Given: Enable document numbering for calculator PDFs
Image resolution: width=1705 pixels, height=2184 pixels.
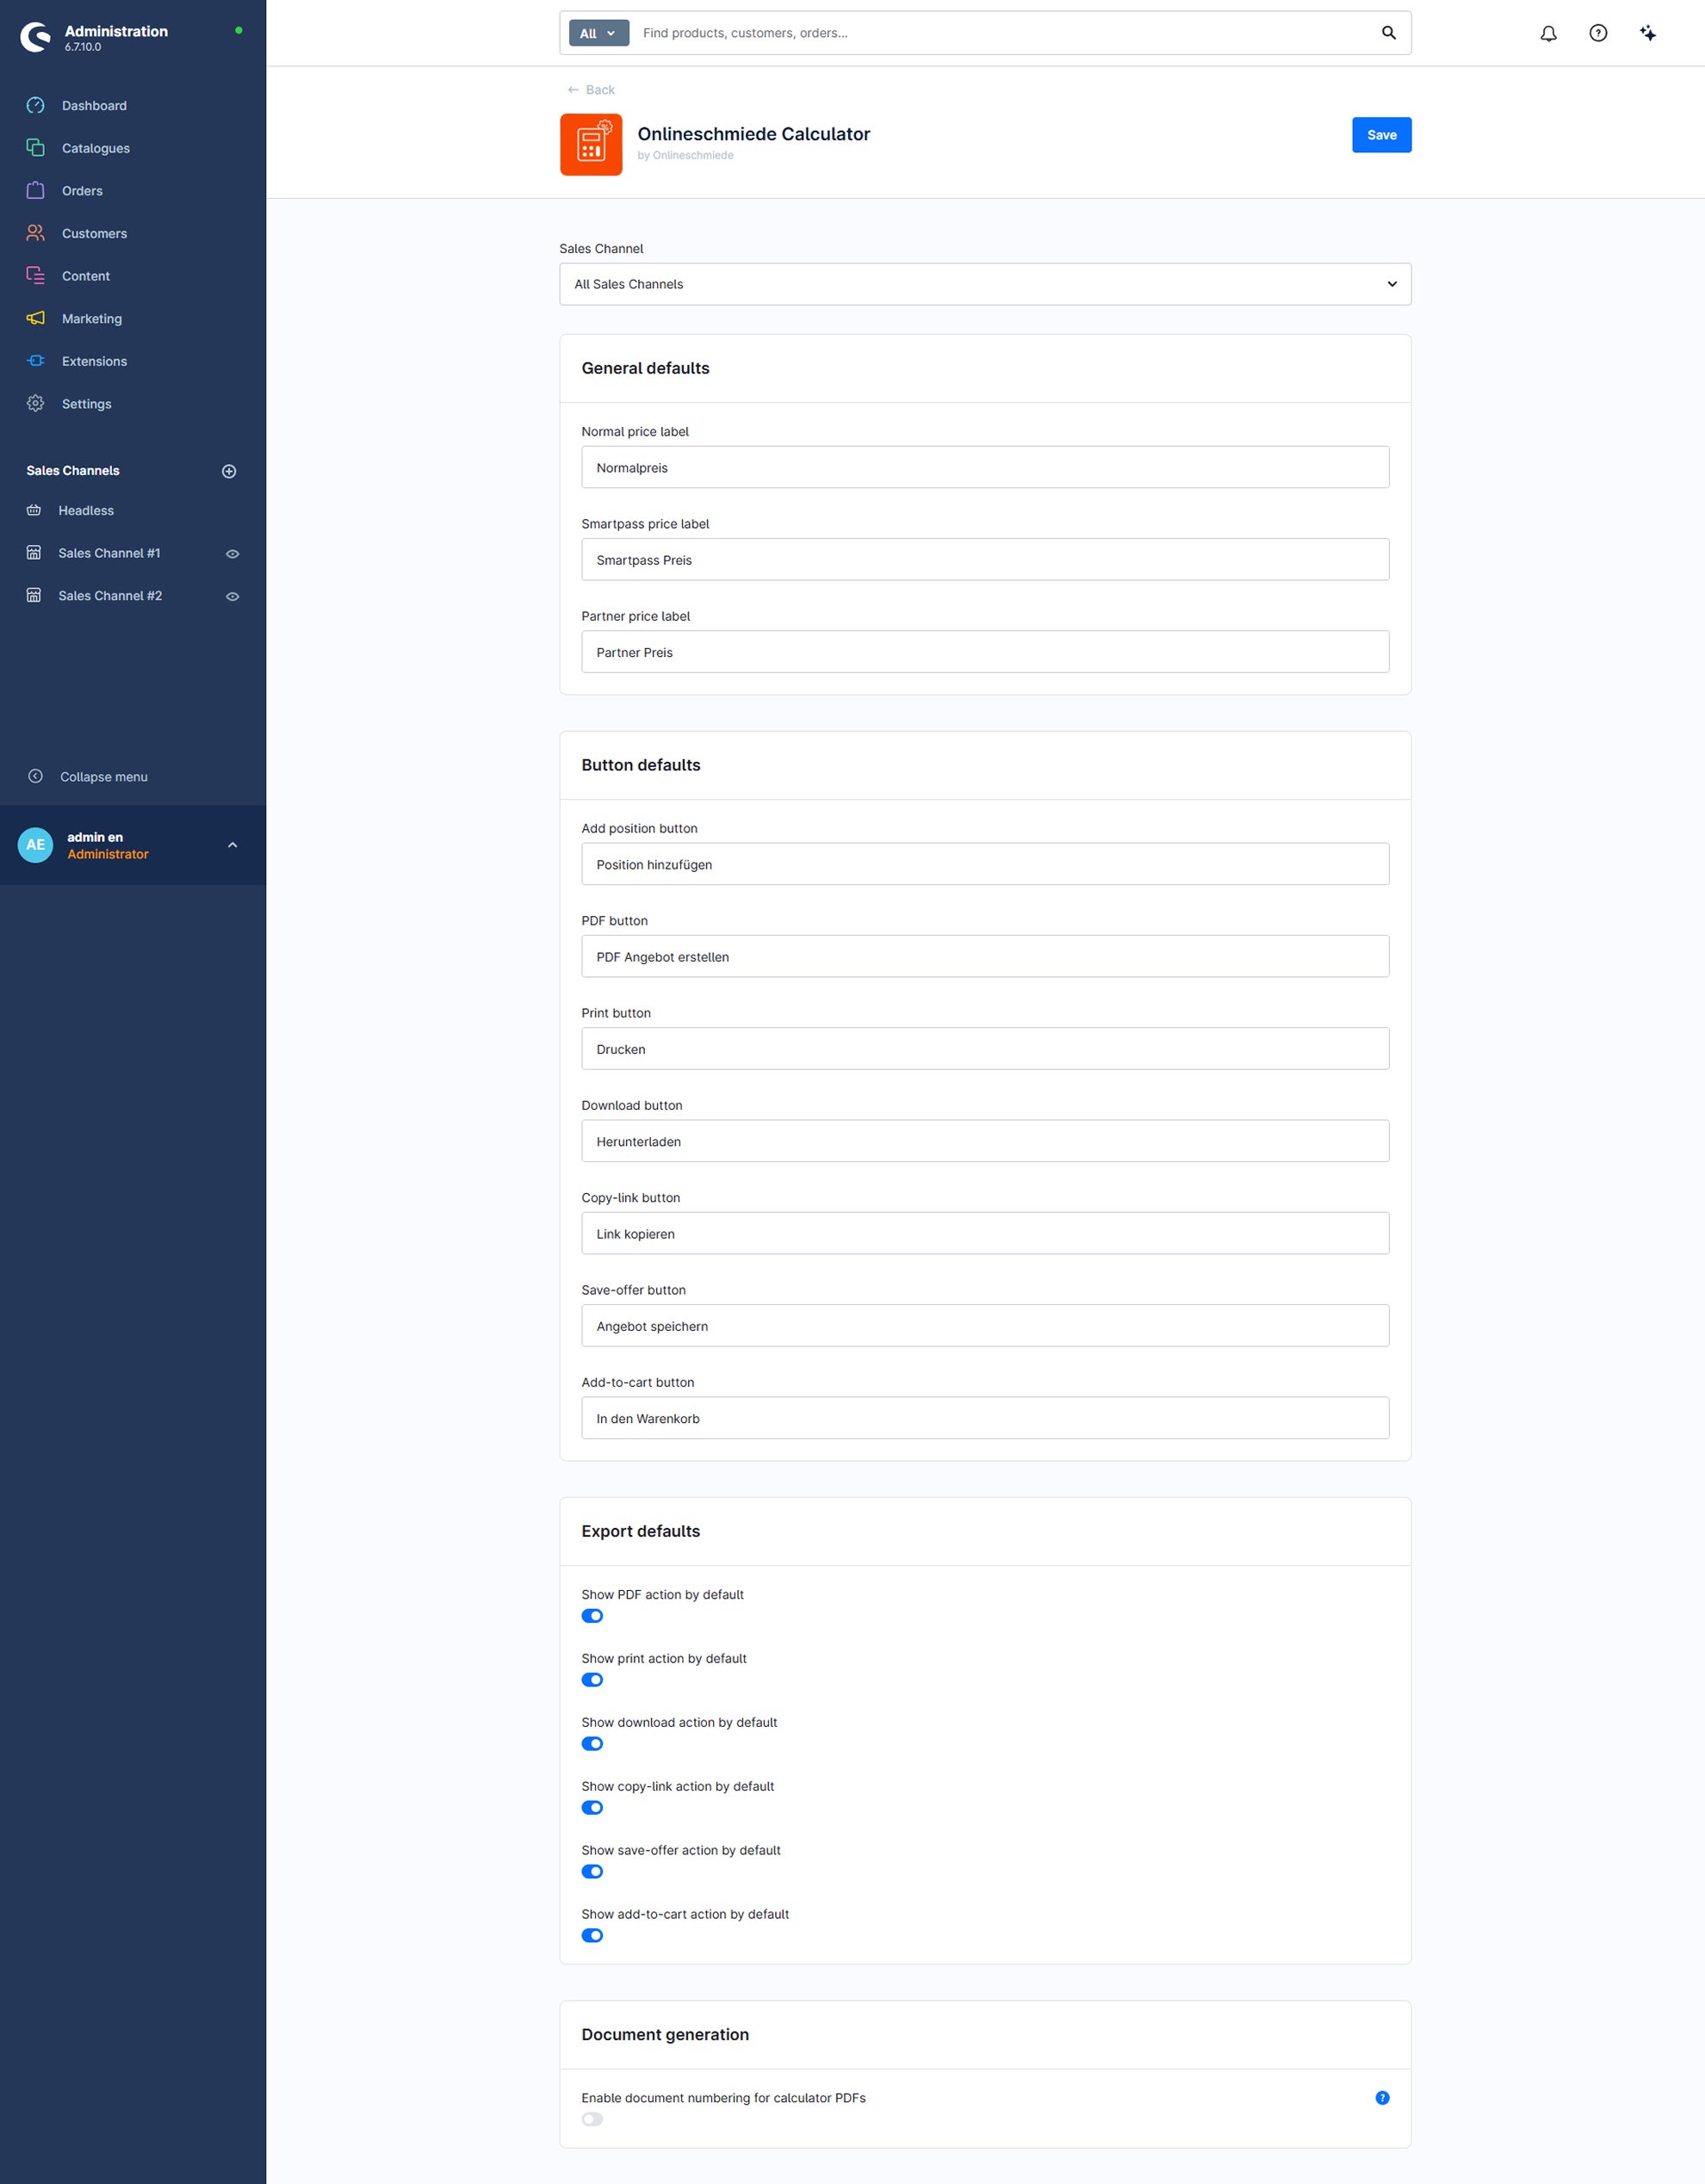Looking at the screenshot, I should (592, 2119).
